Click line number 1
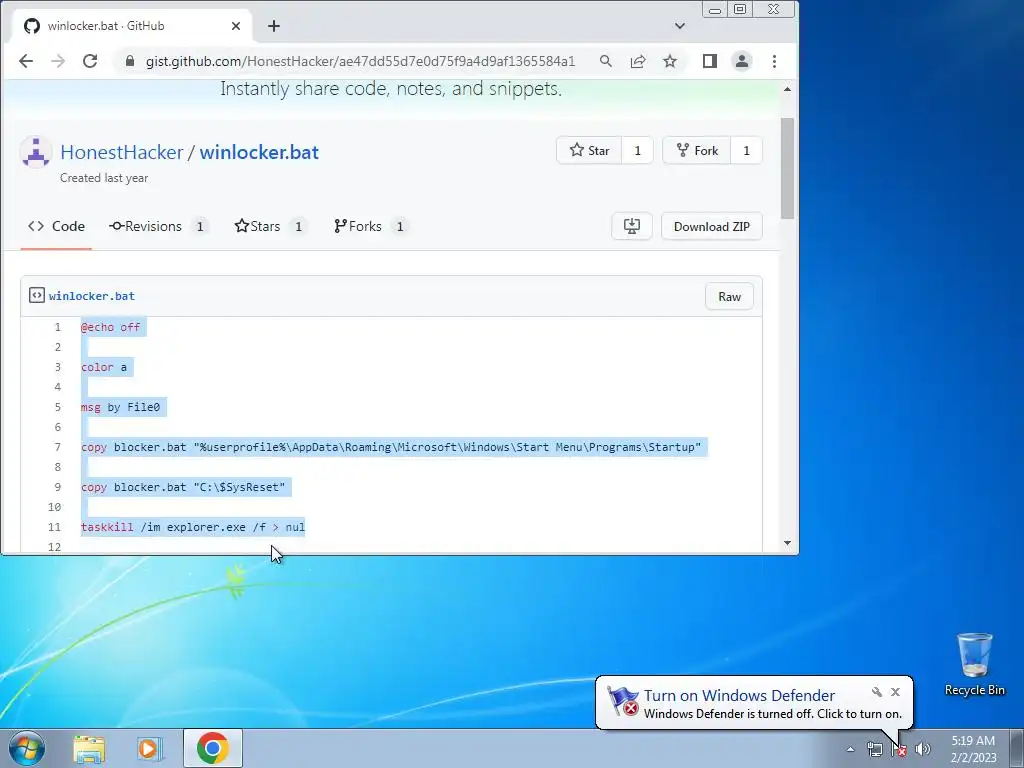The width and height of the screenshot is (1024, 768). pyautogui.click(x=57, y=327)
